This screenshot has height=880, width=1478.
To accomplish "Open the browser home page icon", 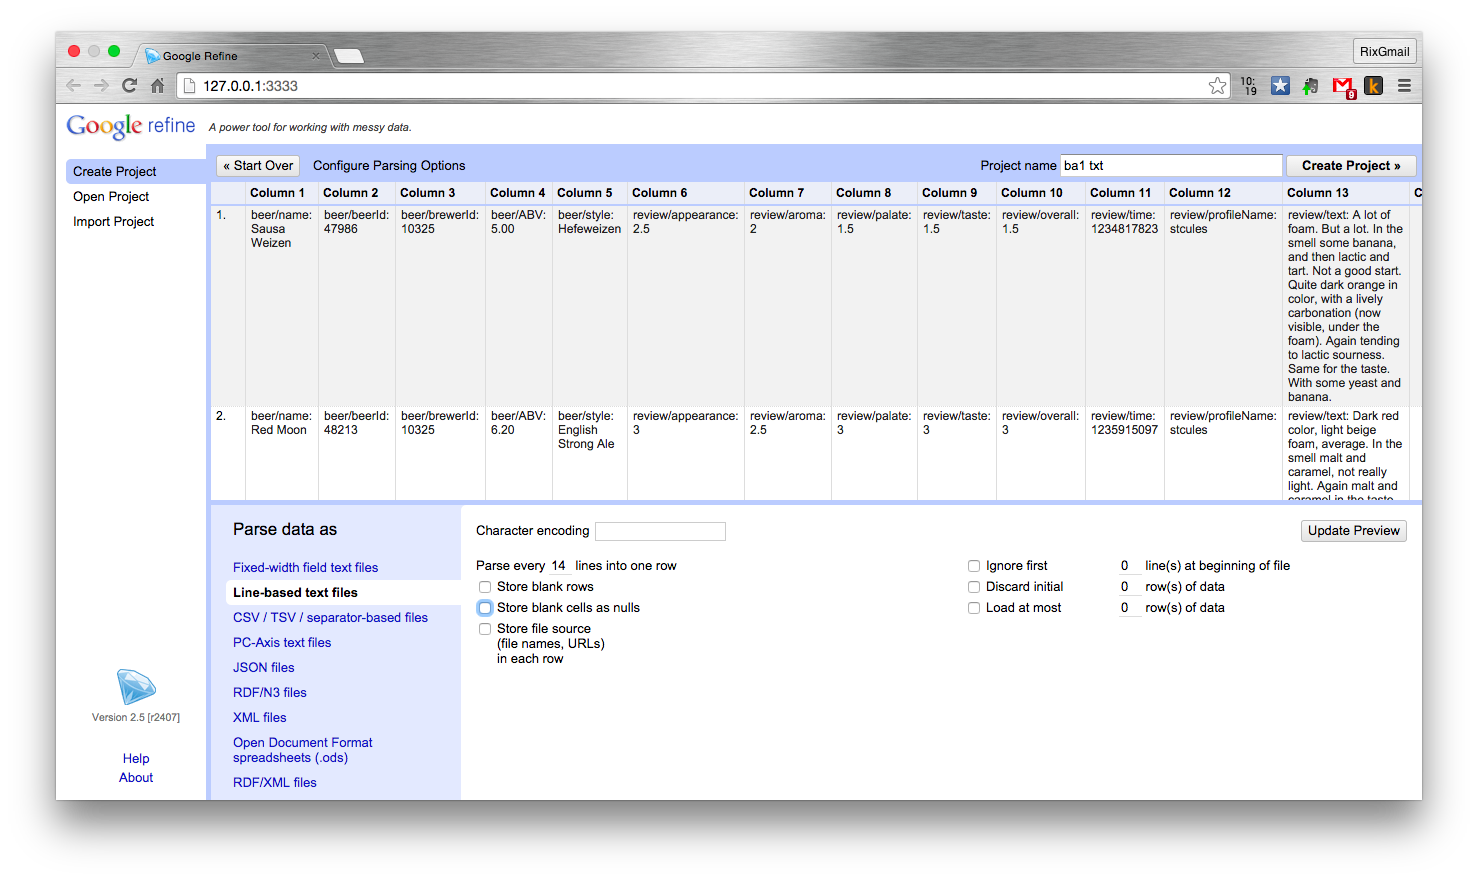I will pos(158,86).
